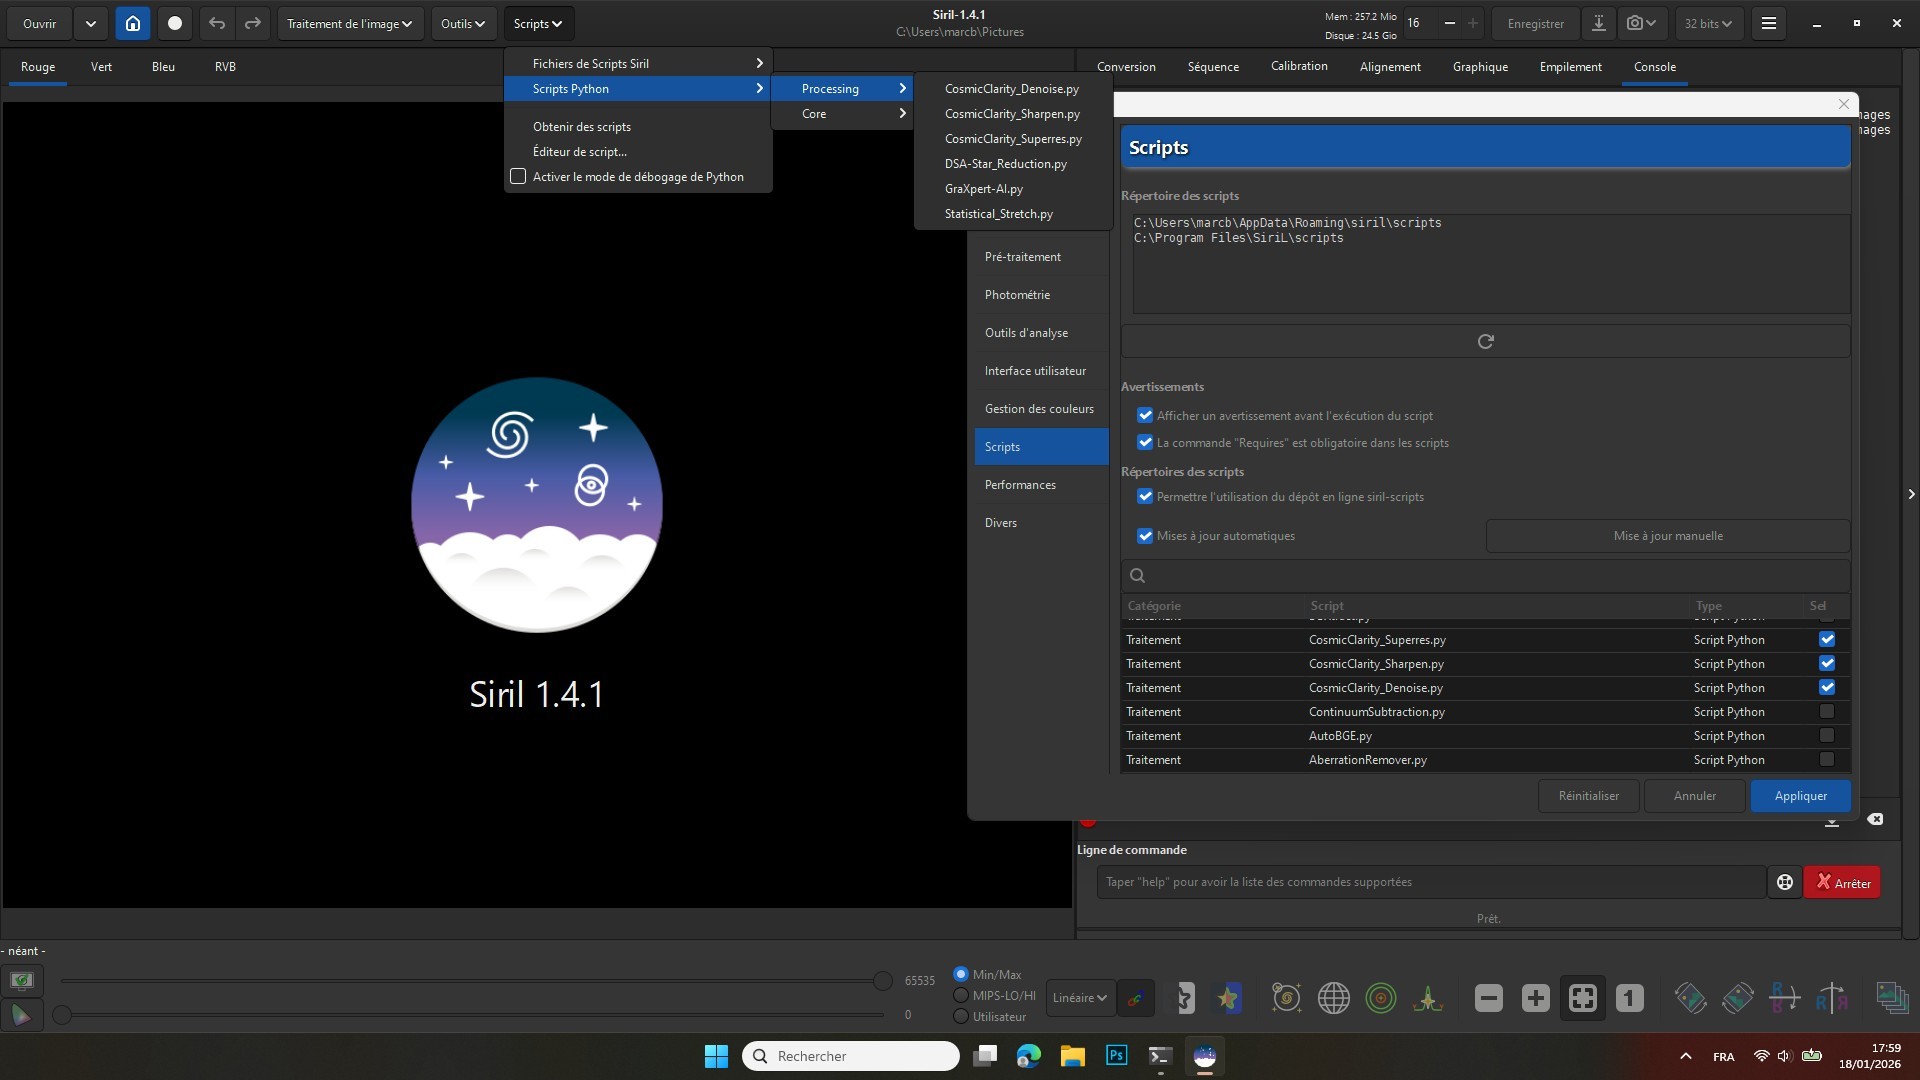Open the Outils dropdown menu
This screenshot has height=1080, width=1920.
point(463,23)
